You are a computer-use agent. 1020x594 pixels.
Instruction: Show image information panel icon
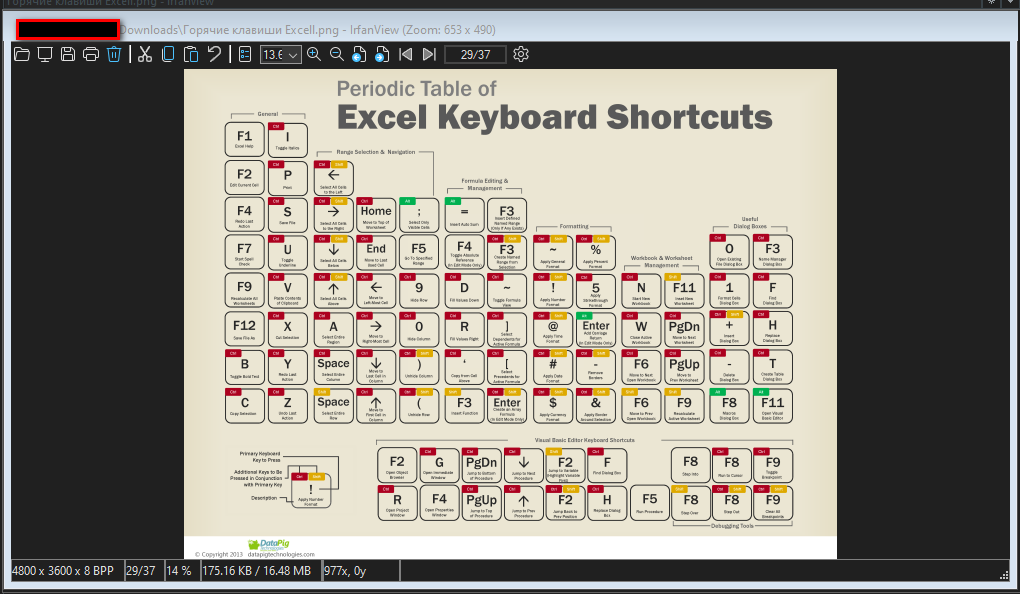pyautogui.click(x=245, y=55)
